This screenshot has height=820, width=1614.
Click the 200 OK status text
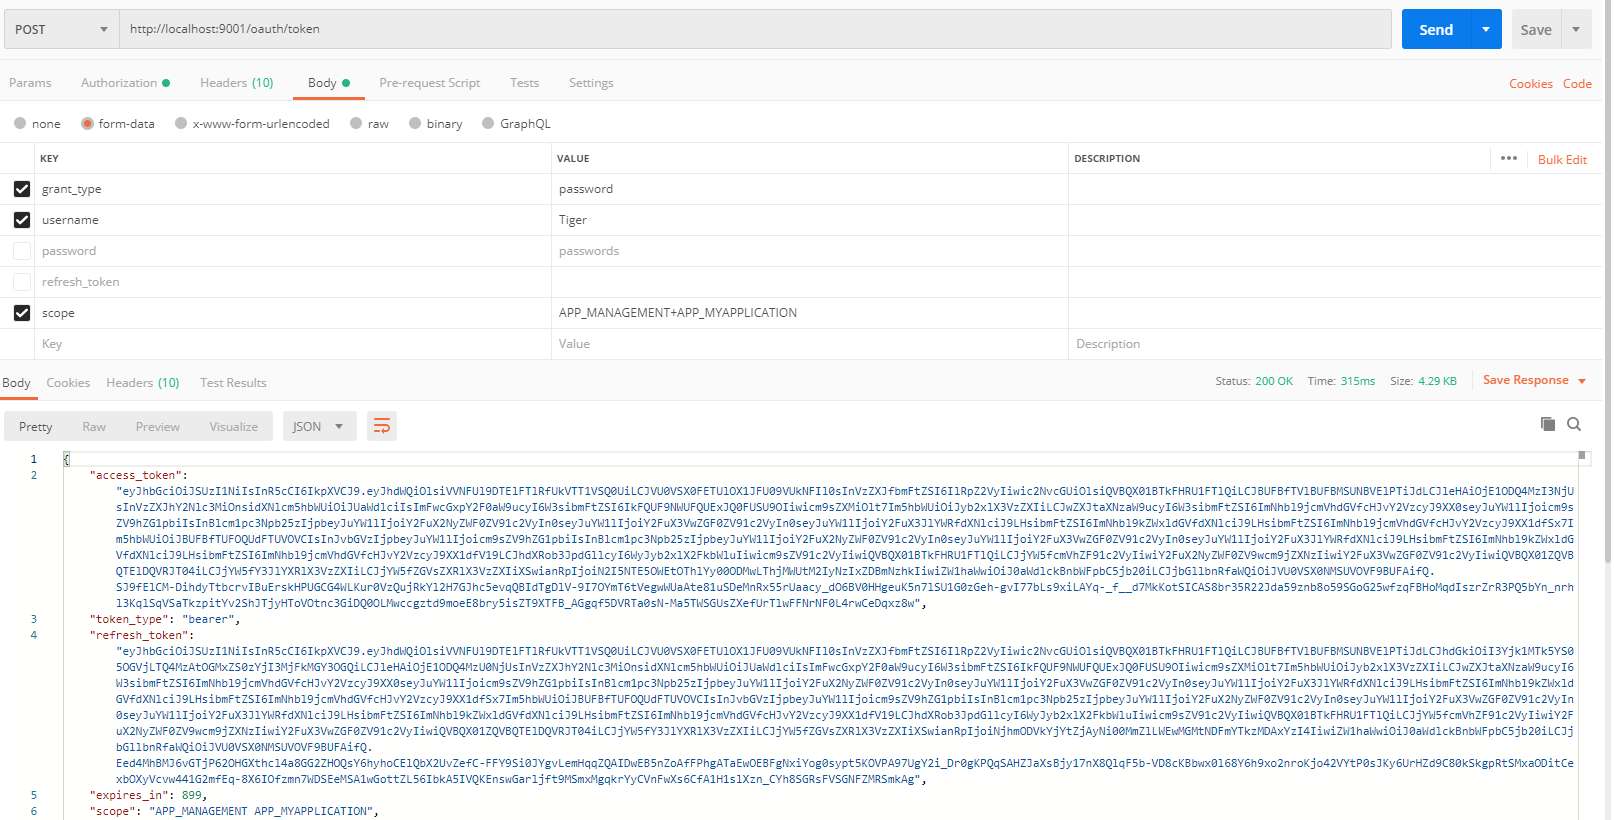pos(1273,381)
